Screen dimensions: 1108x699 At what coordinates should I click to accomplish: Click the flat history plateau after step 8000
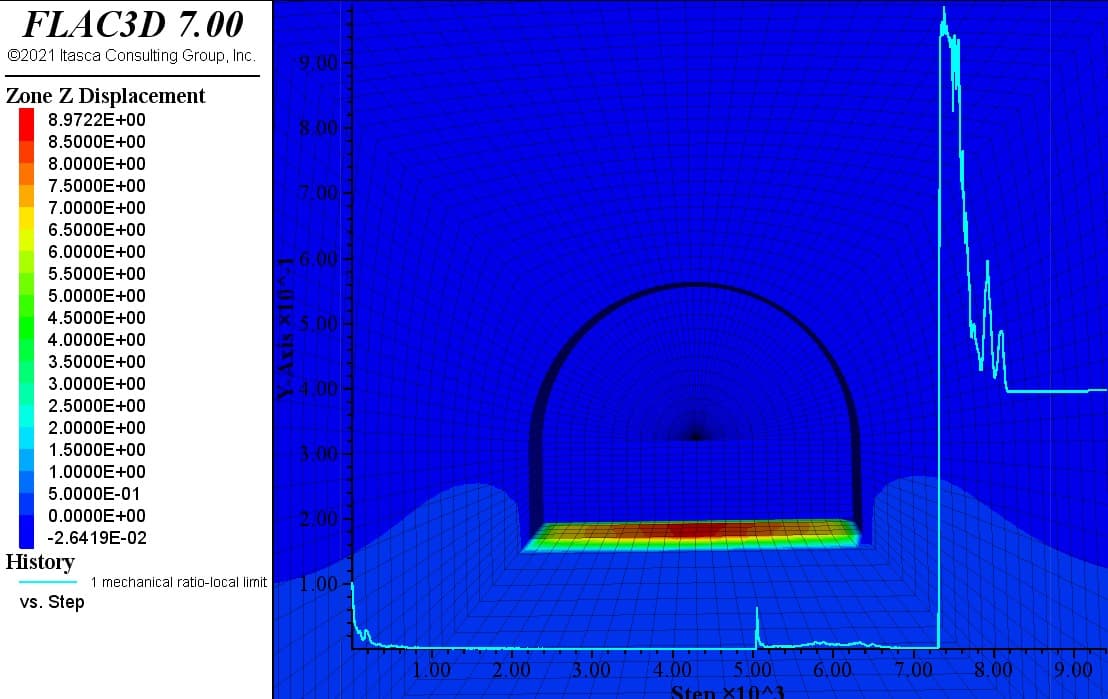pyautogui.click(x=1056, y=390)
